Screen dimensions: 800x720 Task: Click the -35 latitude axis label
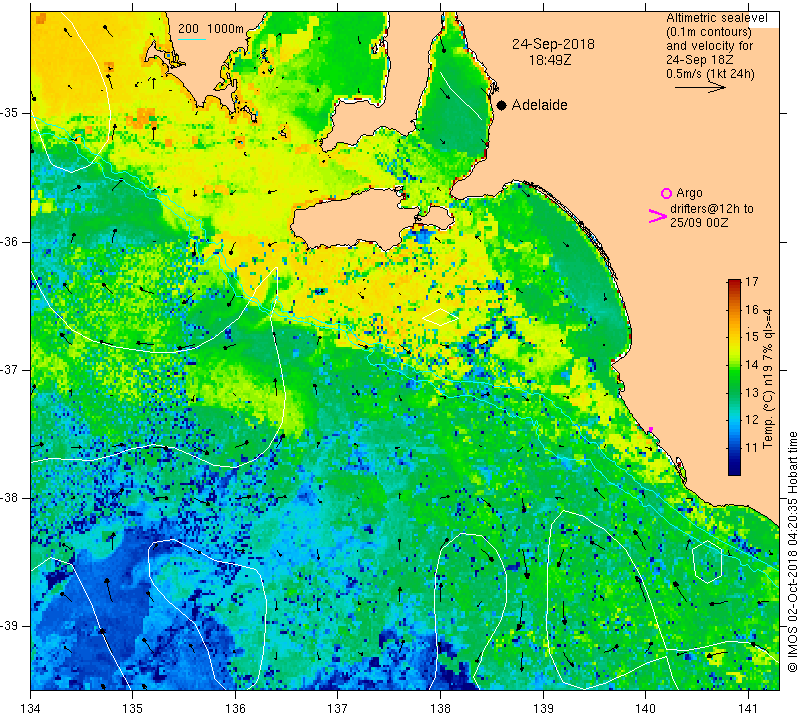[10, 113]
